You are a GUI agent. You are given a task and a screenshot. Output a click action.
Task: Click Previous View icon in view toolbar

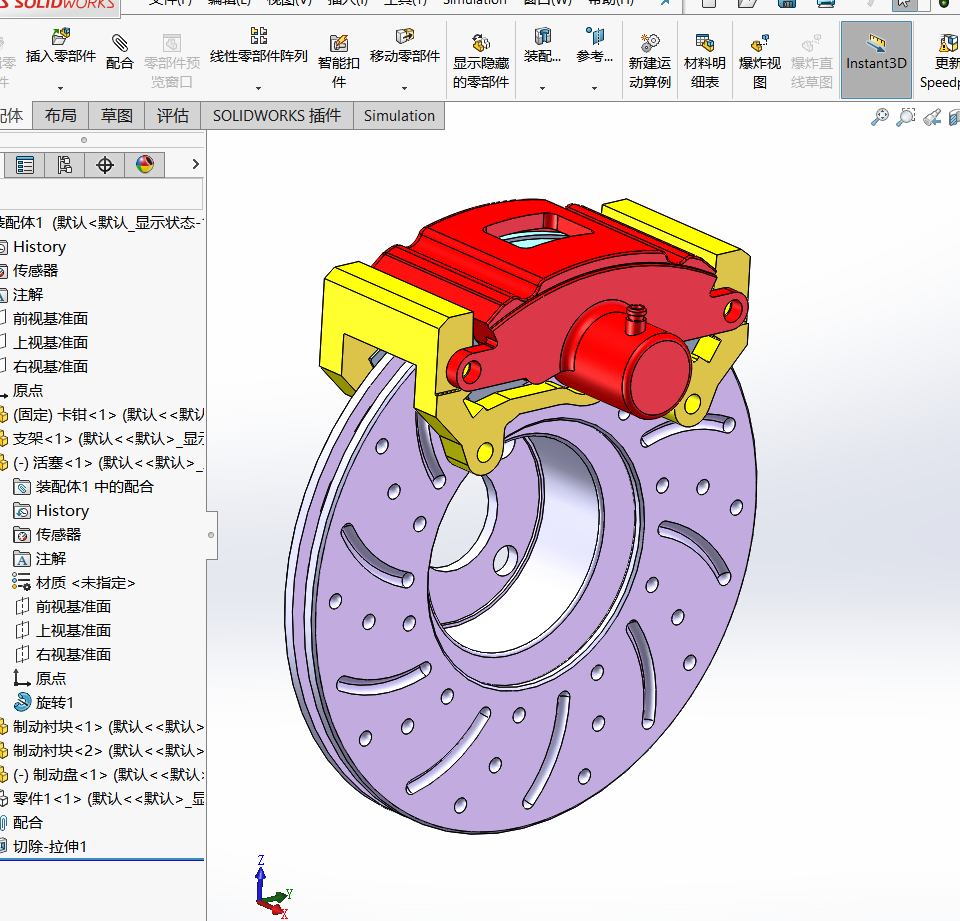932,117
